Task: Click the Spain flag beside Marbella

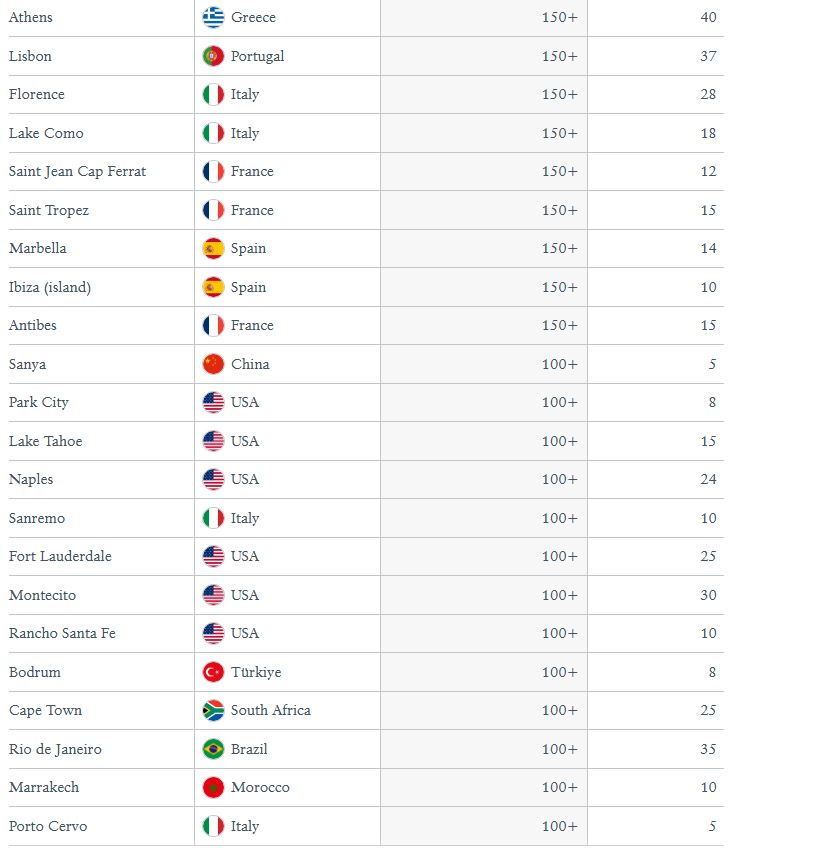Action: coord(213,249)
